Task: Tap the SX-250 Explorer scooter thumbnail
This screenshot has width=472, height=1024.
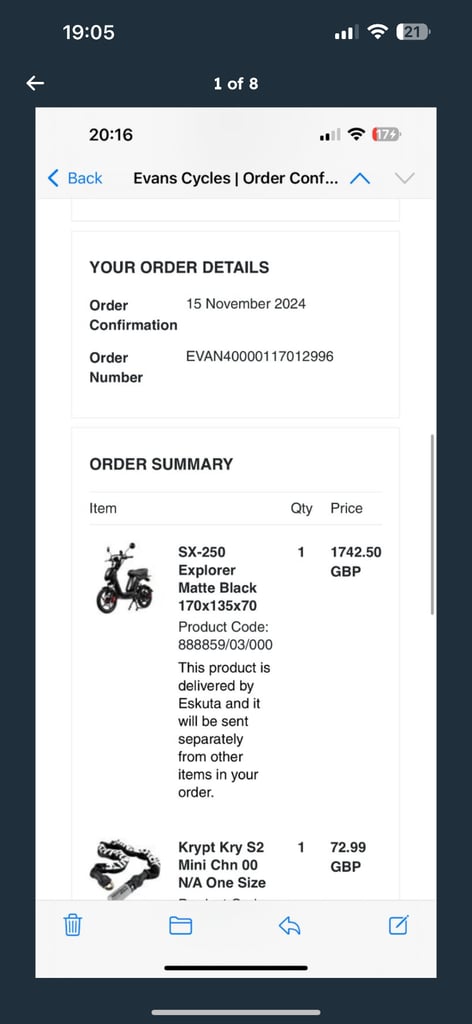Action: click(x=125, y=577)
